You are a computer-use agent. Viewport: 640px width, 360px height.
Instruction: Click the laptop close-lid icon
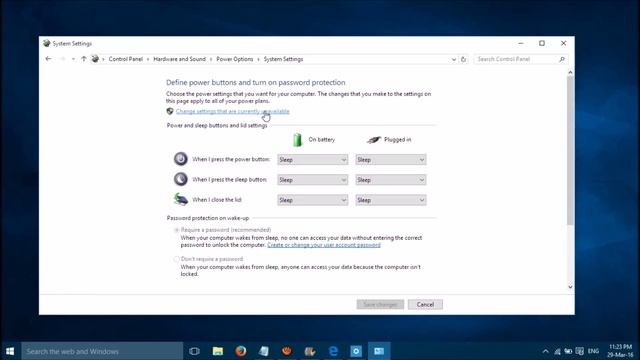point(180,199)
